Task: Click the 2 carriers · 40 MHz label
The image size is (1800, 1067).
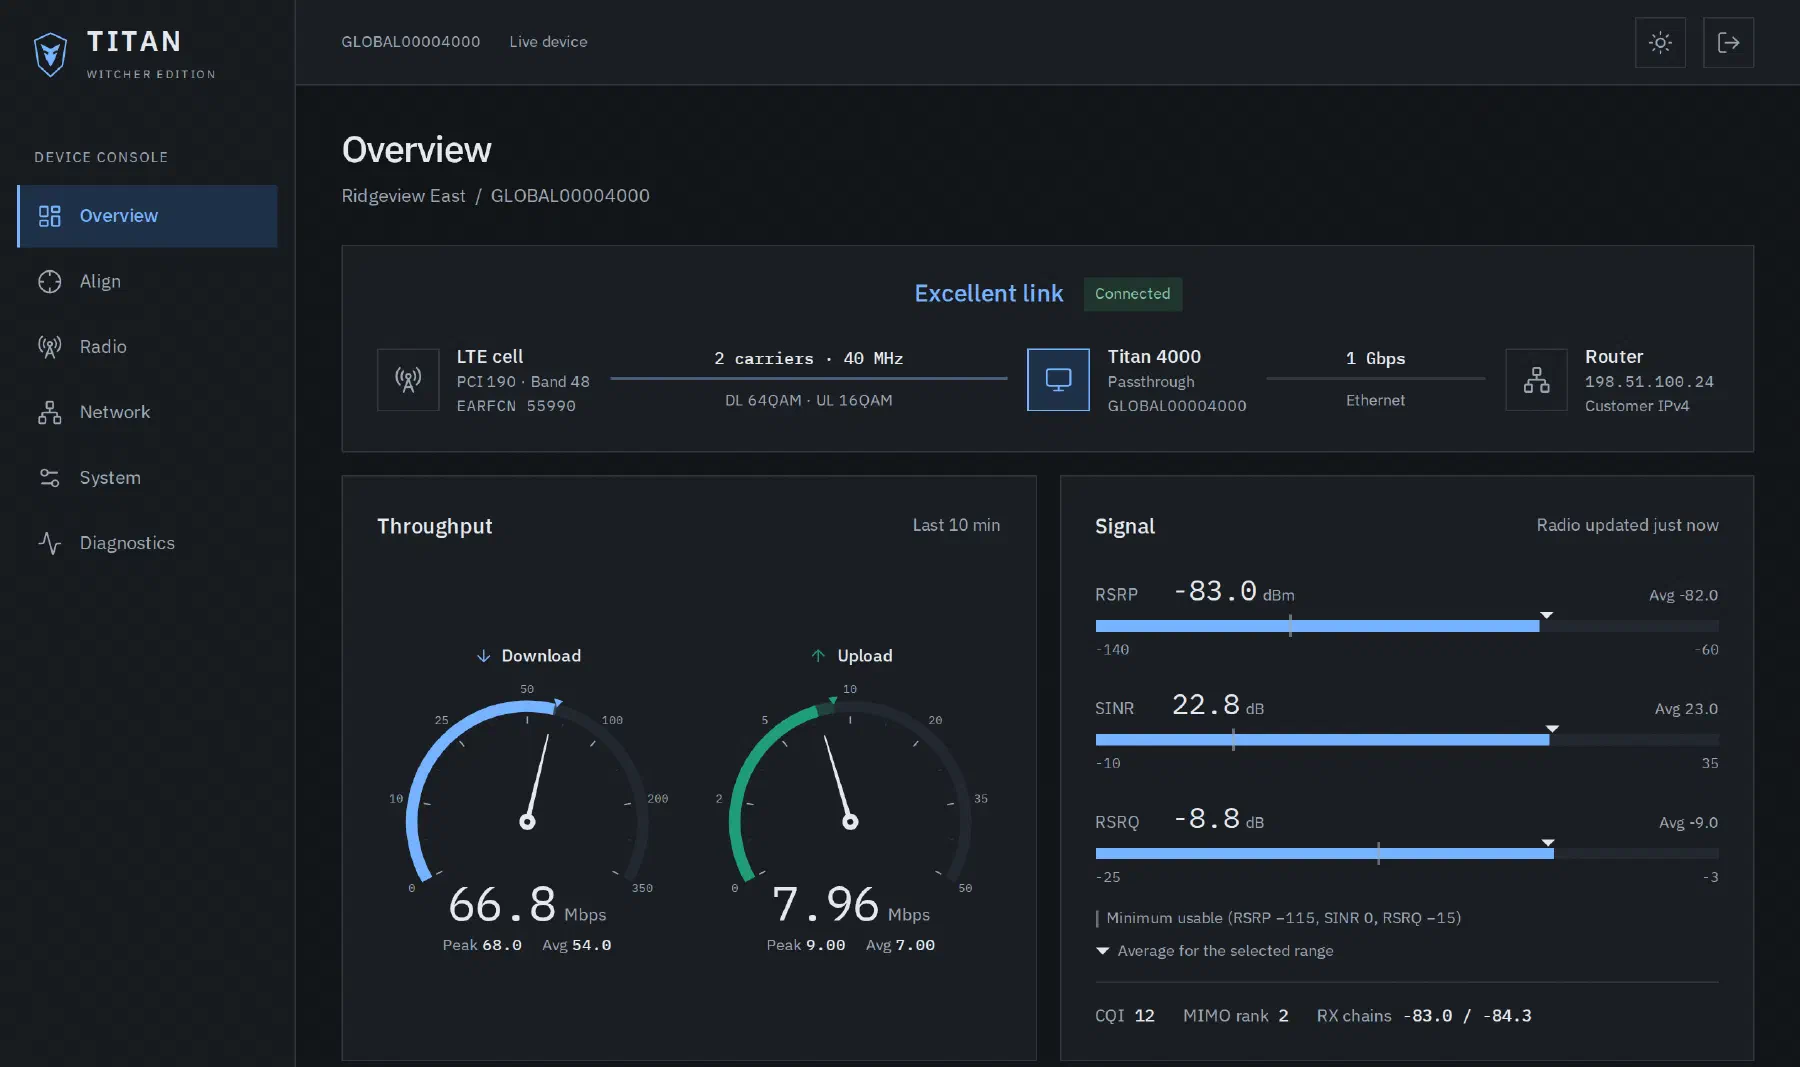Action: (808, 359)
